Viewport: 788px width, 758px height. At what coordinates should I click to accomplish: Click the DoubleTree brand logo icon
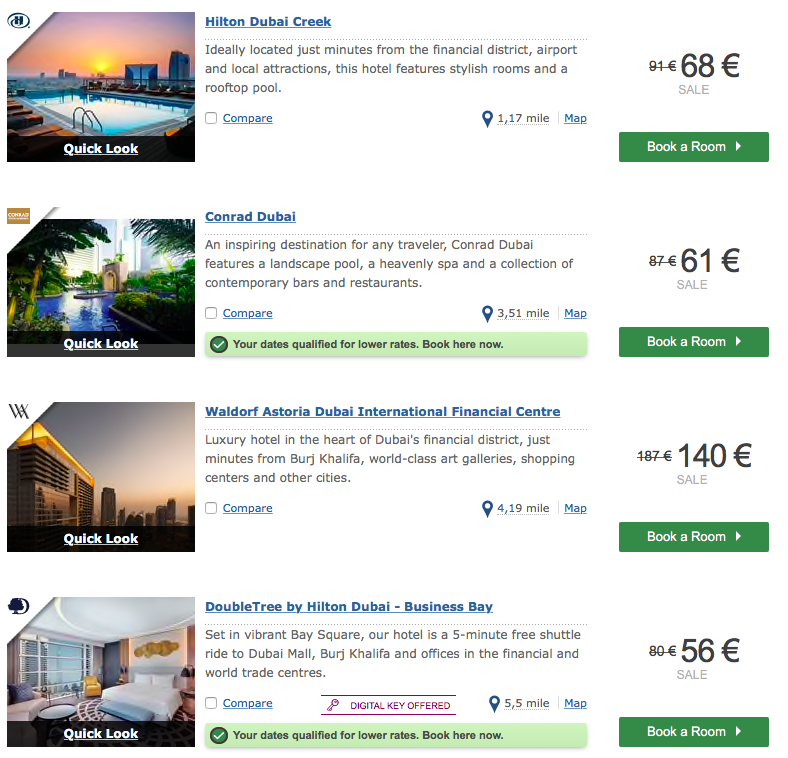(x=18, y=606)
